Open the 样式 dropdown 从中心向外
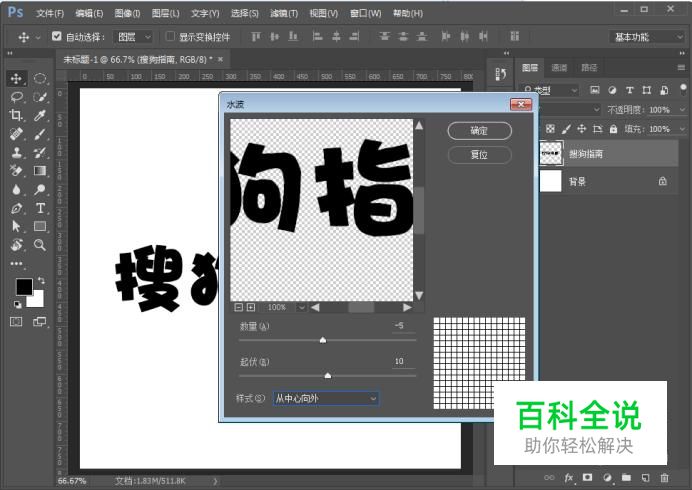Viewport: 692px width, 490px height. pyautogui.click(x=326, y=399)
